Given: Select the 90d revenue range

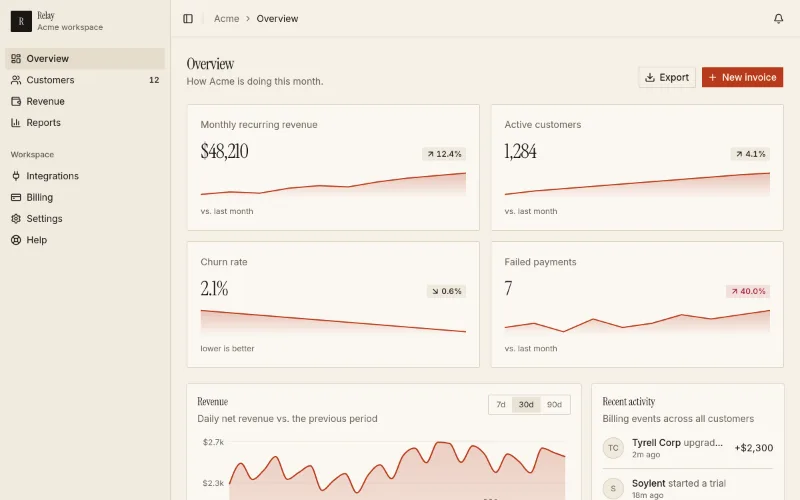Looking at the screenshot, I should click(554, 405).
